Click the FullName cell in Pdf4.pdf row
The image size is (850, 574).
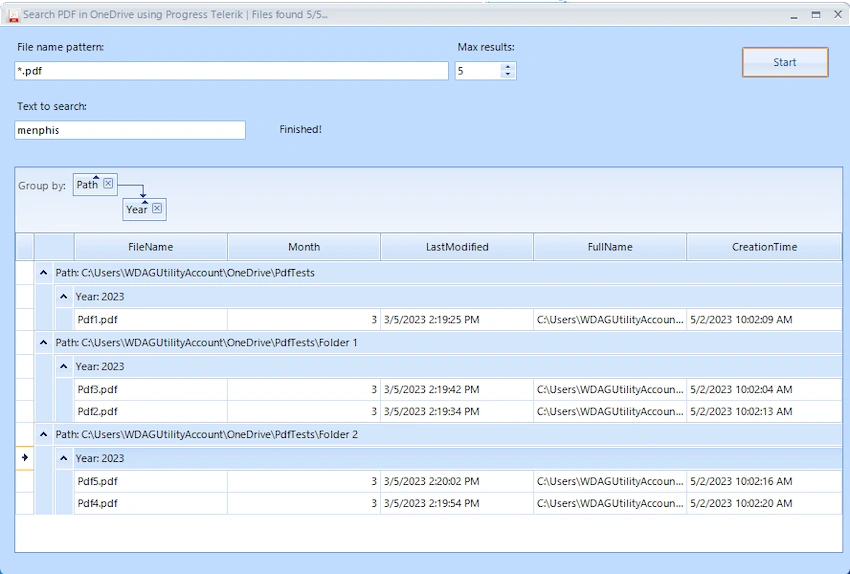[610, 503]
